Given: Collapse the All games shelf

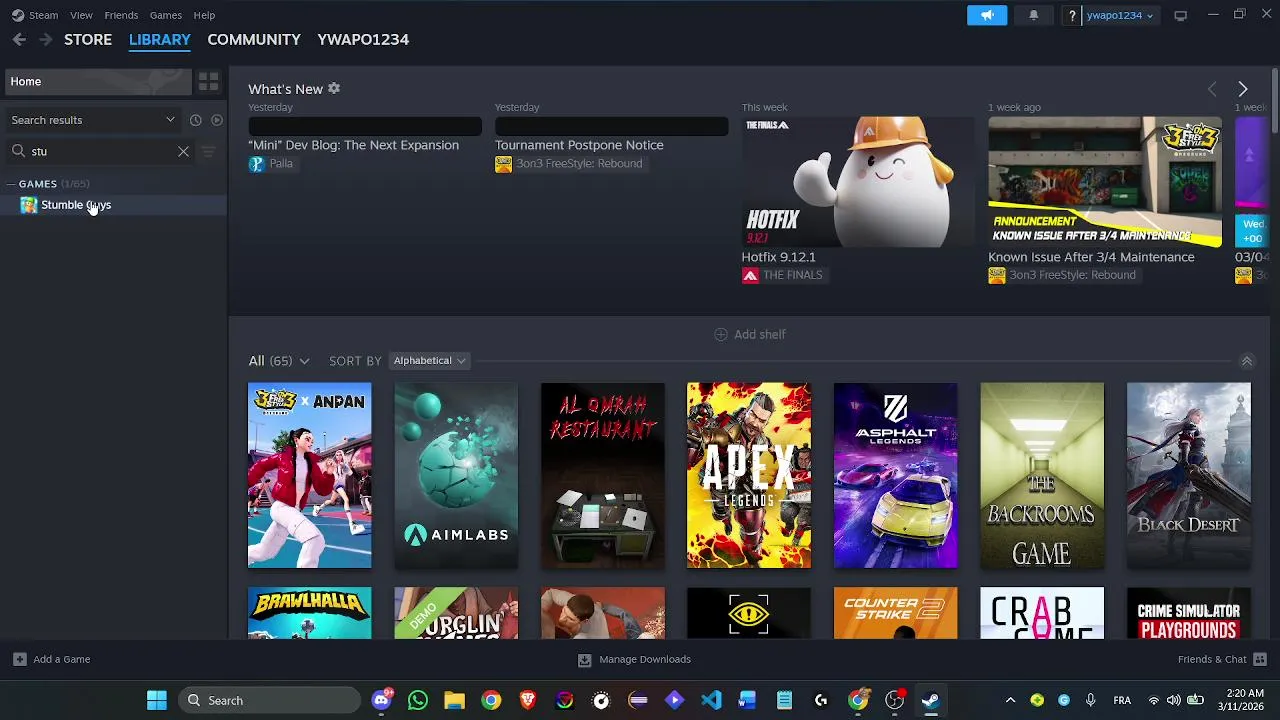Looking at the screenshot, I should pyautogui.click(x=1246, y=361).
